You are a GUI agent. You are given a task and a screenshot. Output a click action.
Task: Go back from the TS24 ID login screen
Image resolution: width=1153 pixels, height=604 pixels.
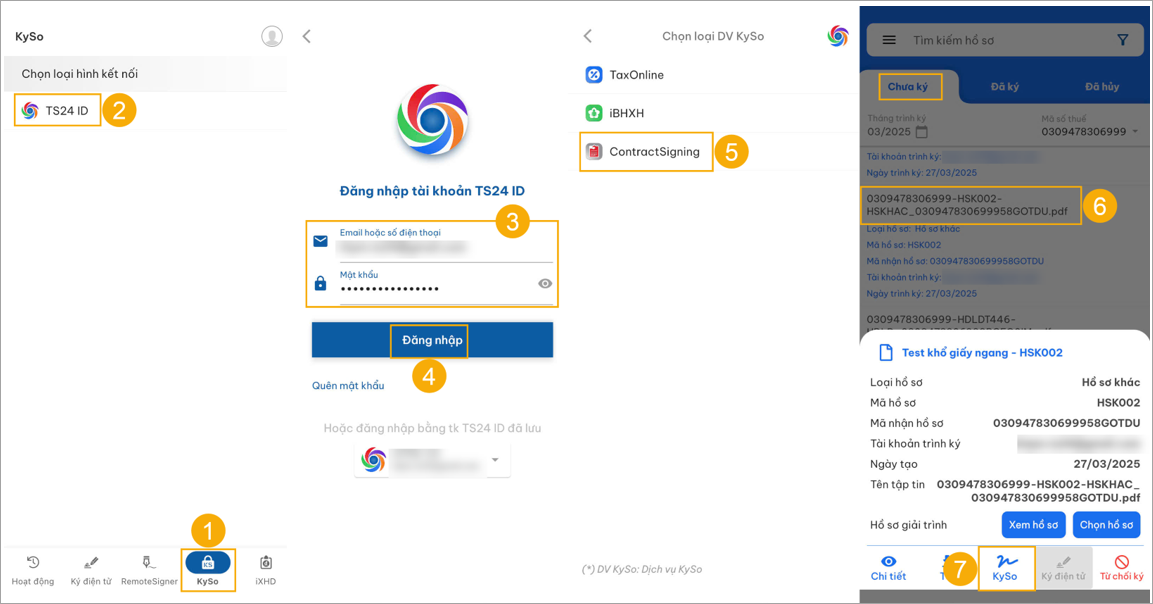pos(307,36)
